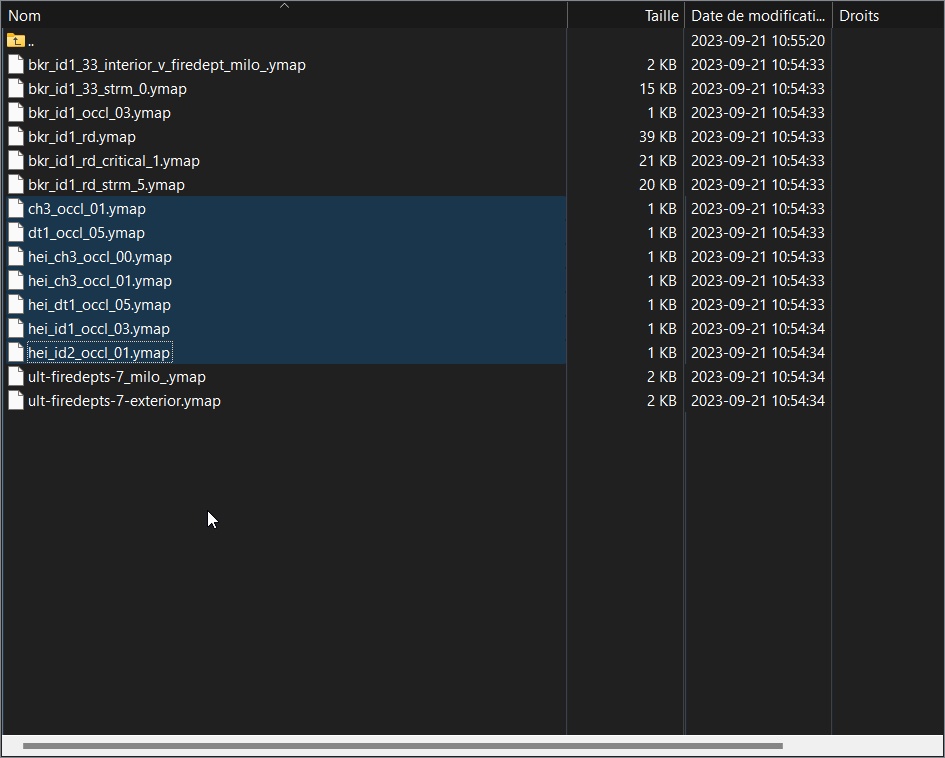Click the parent folder up-arrow icon
Viewport: 945px width, 758px height.
click(15, 41)
